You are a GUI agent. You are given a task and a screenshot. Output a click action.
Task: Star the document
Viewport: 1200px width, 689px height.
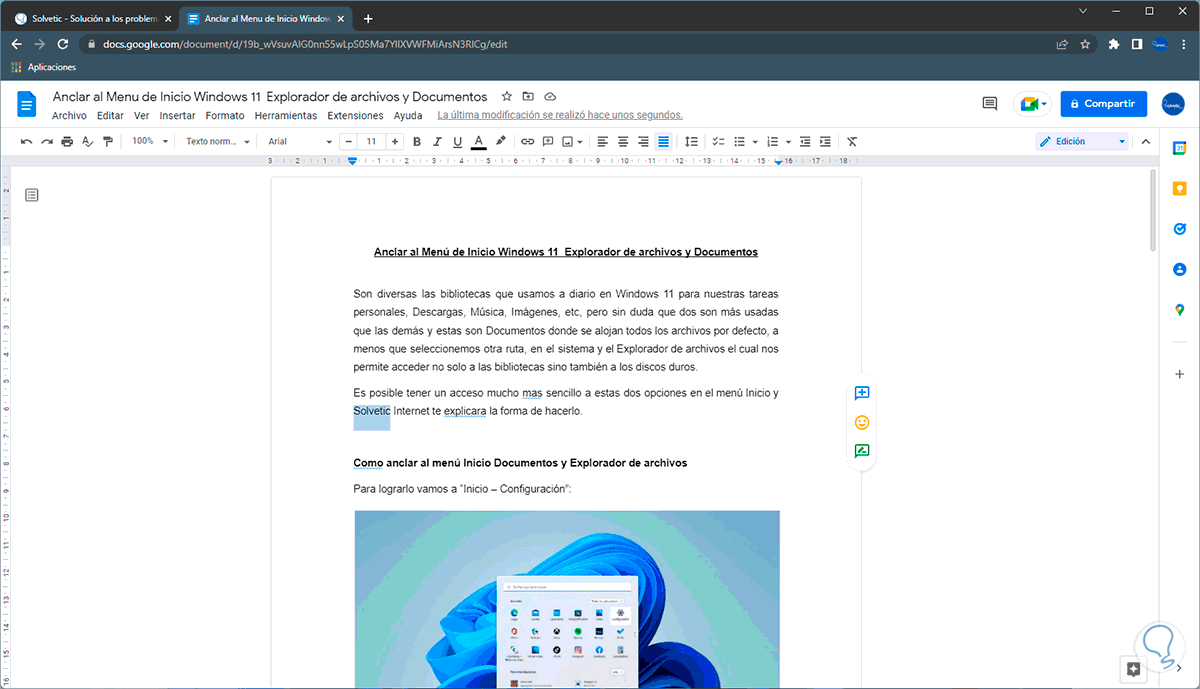(x=507, y=97)
